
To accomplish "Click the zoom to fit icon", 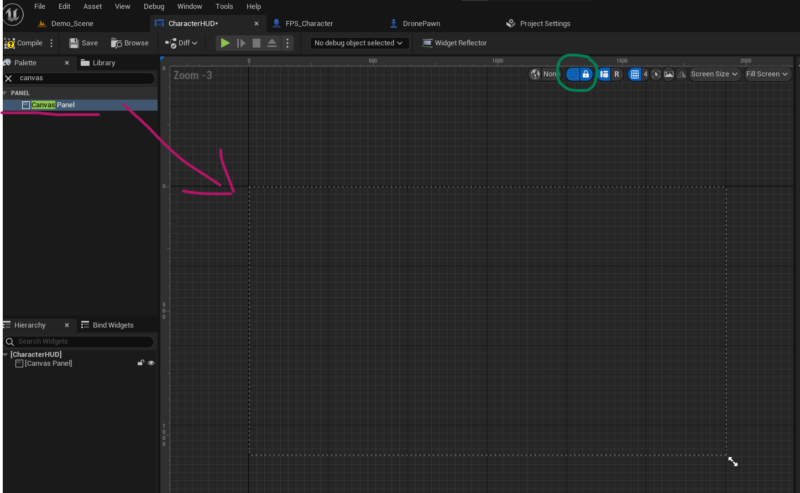I will 656,75.
